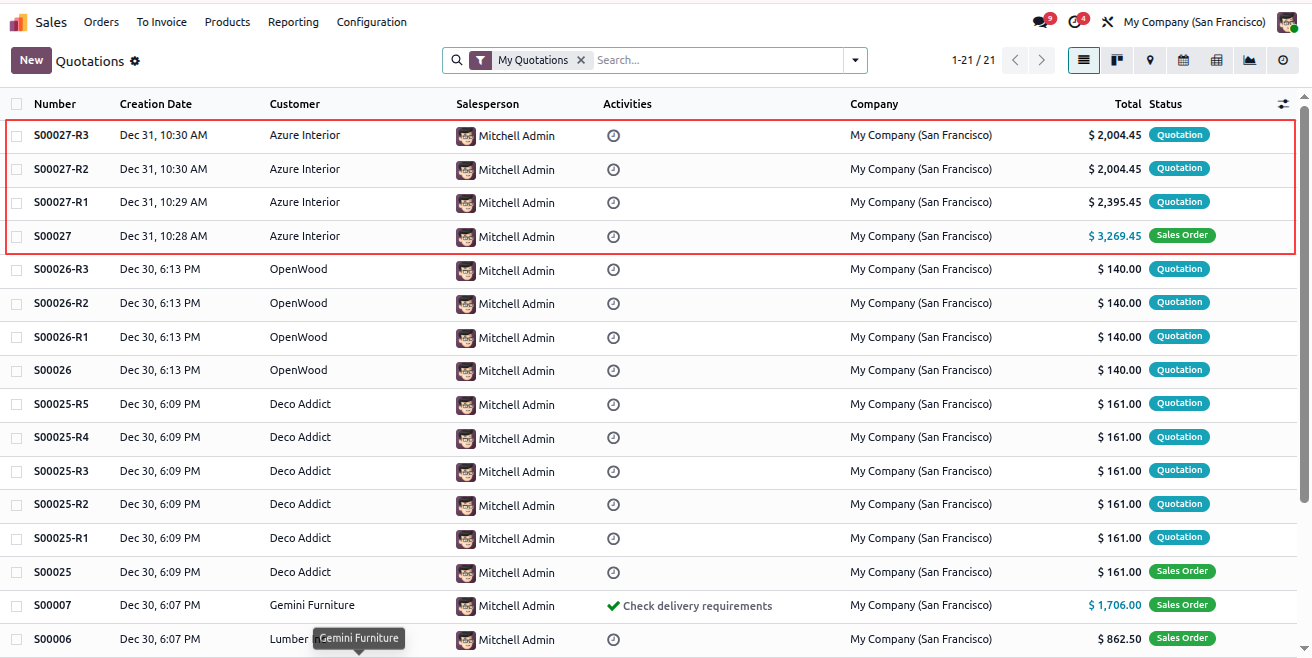The height and width of the screenshot is (658, 1312).
Task: Click the $ 3,269.45 total amount
Action: pyautogui.click(x=1115, y=236)
